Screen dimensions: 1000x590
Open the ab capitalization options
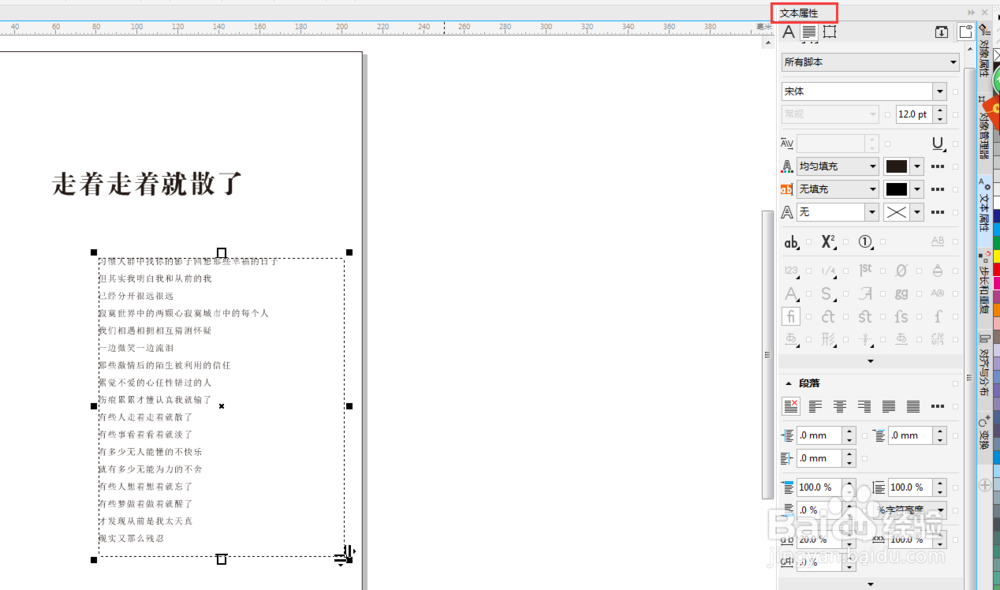point(791,242)
